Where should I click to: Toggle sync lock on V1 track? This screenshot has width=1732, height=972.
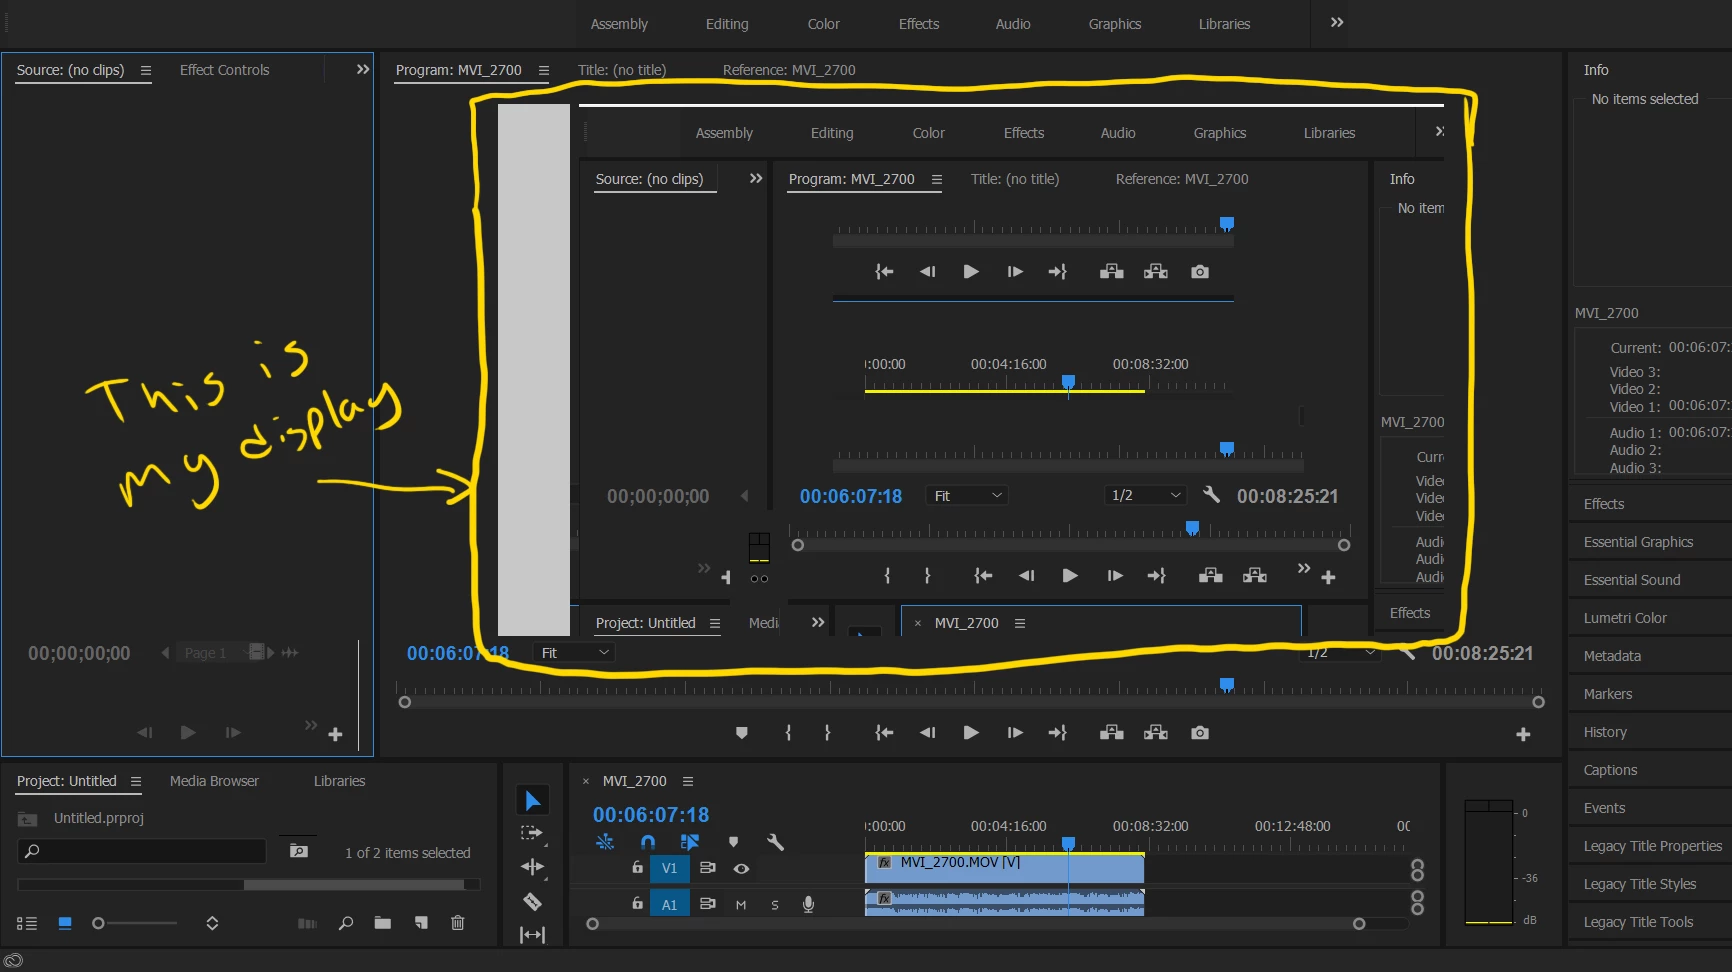(707, 868)
